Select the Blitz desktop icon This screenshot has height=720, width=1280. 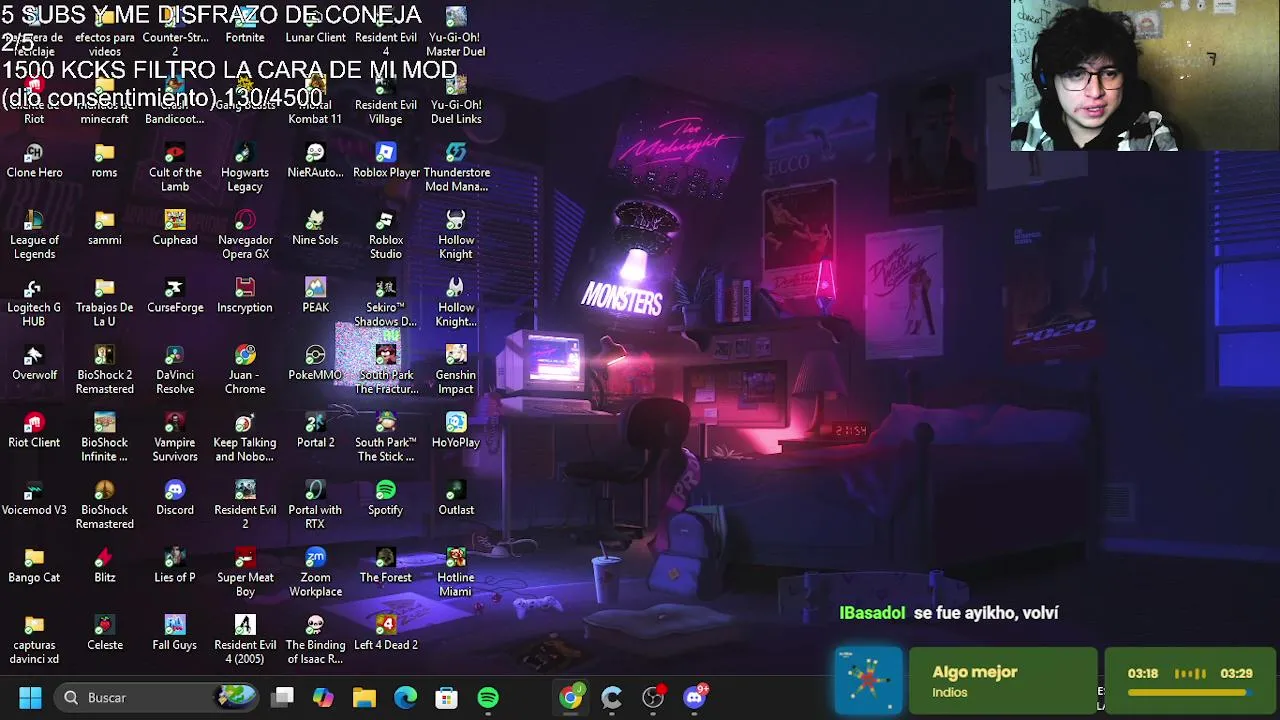pyautogui.click(x=104, y=565)
